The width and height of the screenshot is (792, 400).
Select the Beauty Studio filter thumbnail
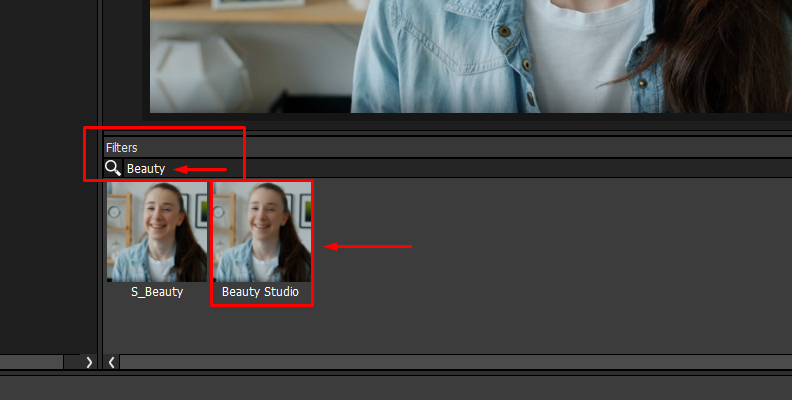[x=262, y=232]
